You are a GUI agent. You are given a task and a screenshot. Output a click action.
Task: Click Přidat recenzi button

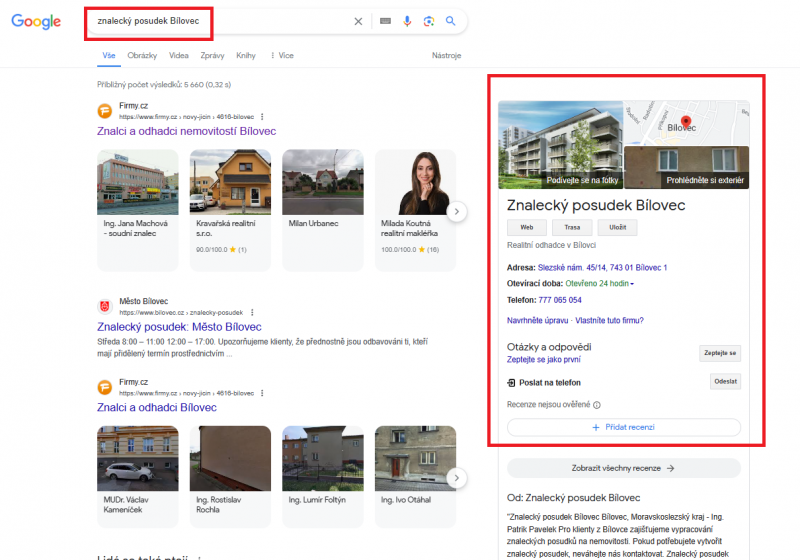tap(623, 427)
